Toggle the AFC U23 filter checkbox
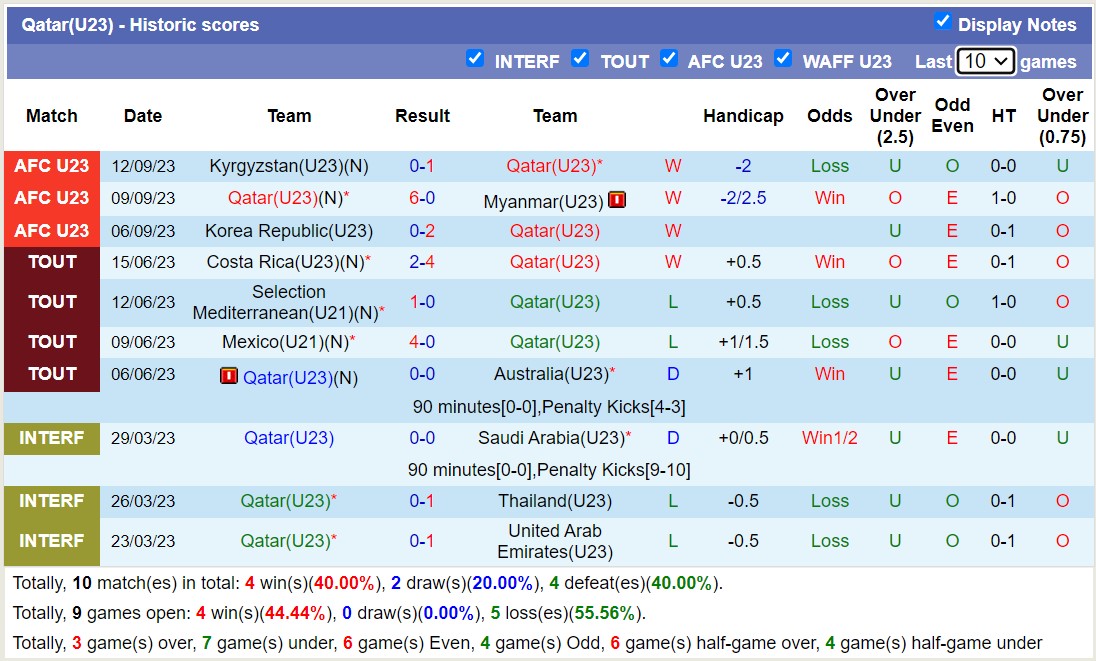Screen dimensions: 1096x661 [x=669, y=59]
